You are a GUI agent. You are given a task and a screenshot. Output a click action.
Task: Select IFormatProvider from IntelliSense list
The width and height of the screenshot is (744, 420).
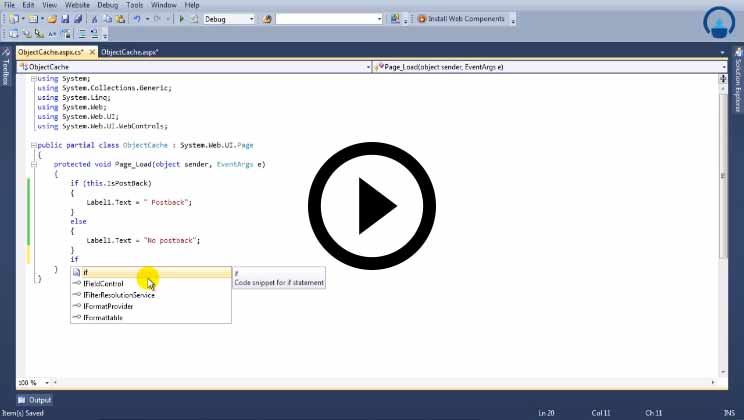[108, 306]
